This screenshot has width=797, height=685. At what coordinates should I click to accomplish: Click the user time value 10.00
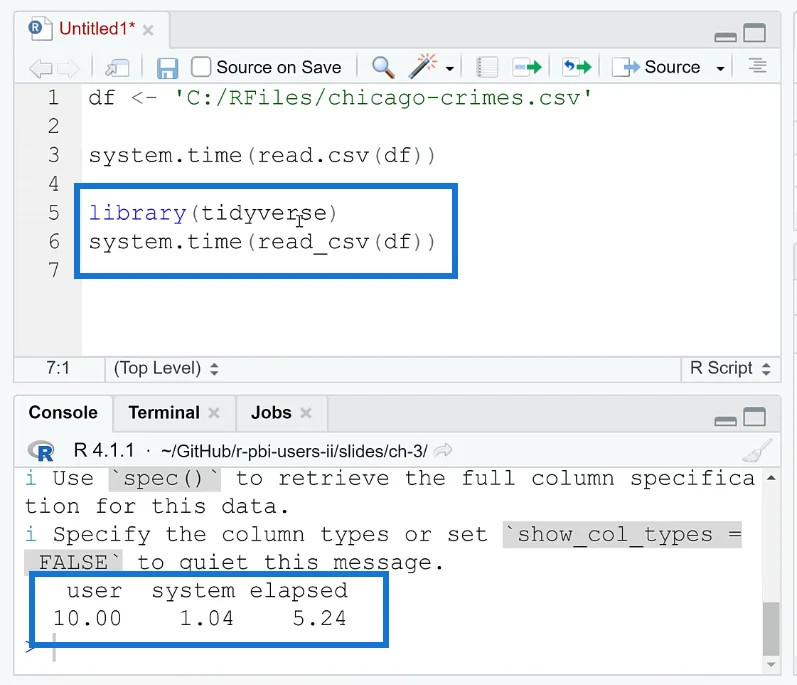[87, 618]
